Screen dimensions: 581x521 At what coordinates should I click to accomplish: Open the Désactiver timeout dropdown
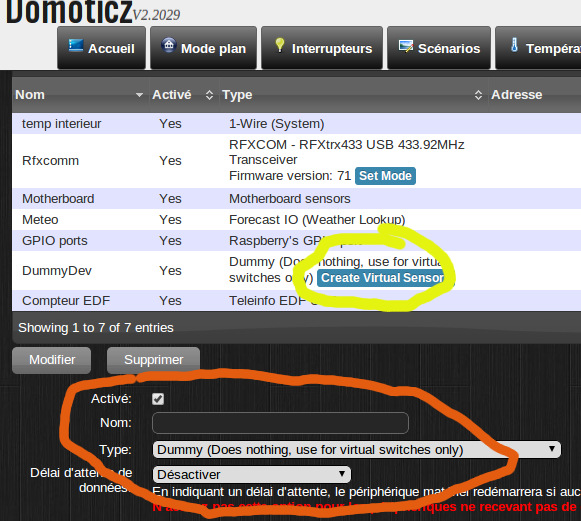252,474
